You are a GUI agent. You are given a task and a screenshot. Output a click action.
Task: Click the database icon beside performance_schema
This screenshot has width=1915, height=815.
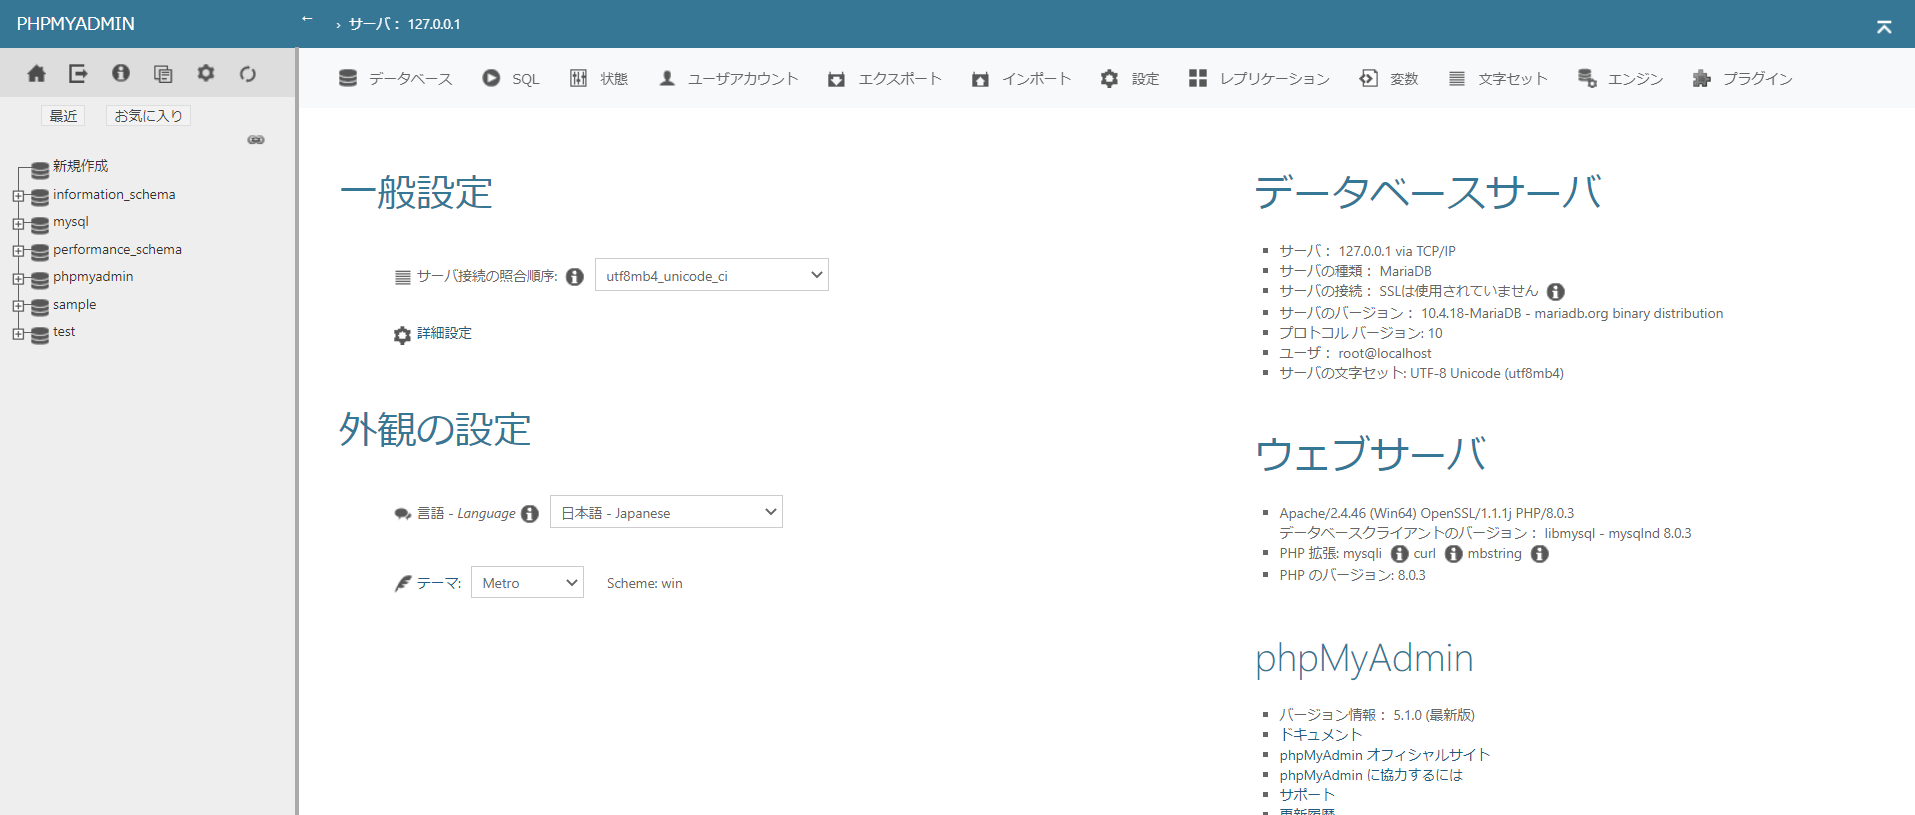click(x=40, y=252)
